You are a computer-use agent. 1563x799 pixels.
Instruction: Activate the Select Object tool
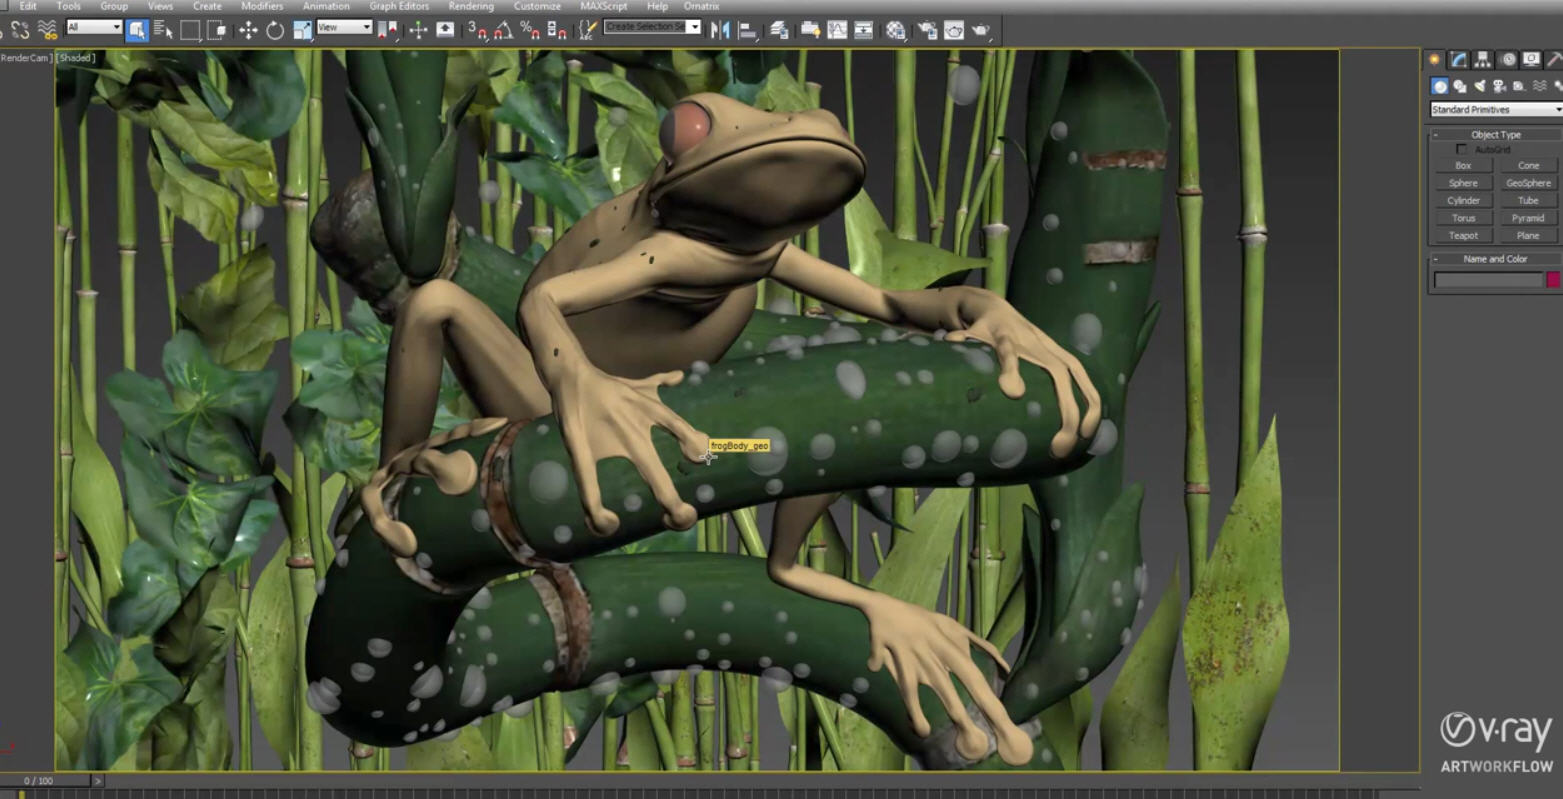[137, 30]
